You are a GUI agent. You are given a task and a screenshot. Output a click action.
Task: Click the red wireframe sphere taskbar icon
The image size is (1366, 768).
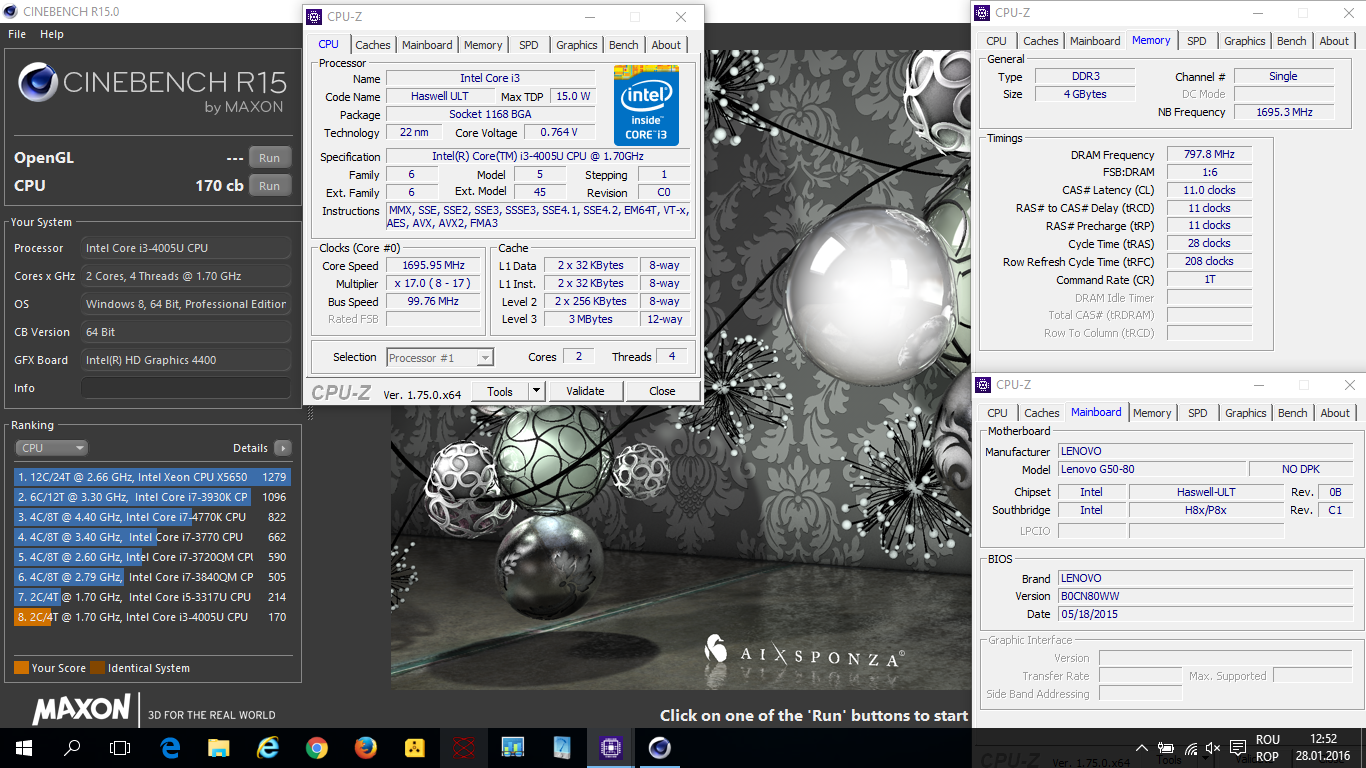click(463, 747)
